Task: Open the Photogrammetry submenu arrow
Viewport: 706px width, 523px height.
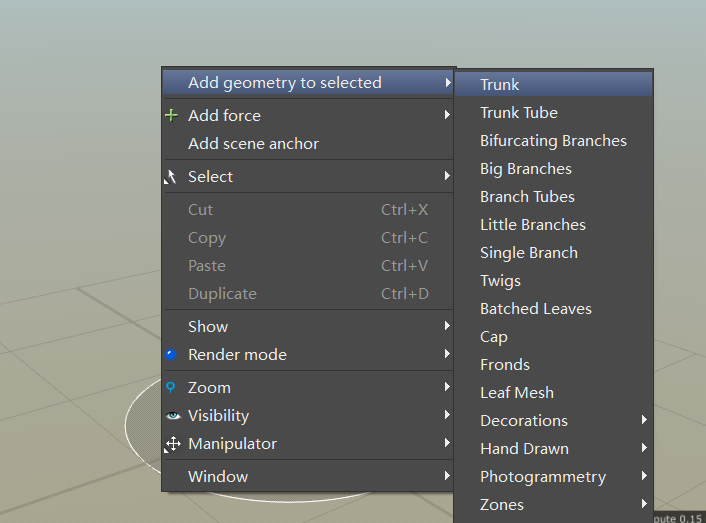Action: [645, 476]
